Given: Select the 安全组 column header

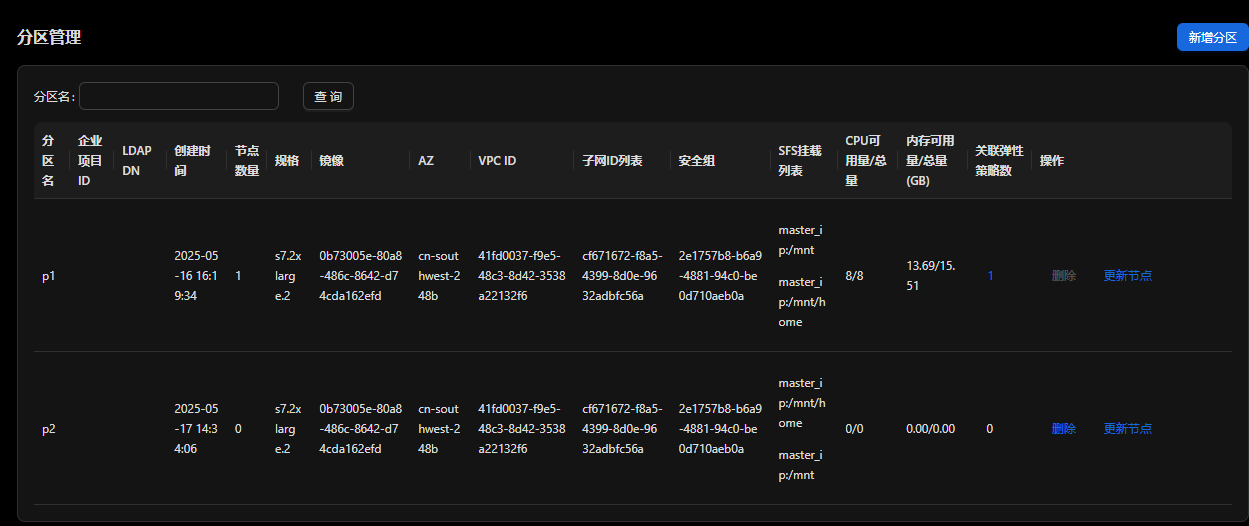Looking at the screenshot, I should (x=697, y=160).
